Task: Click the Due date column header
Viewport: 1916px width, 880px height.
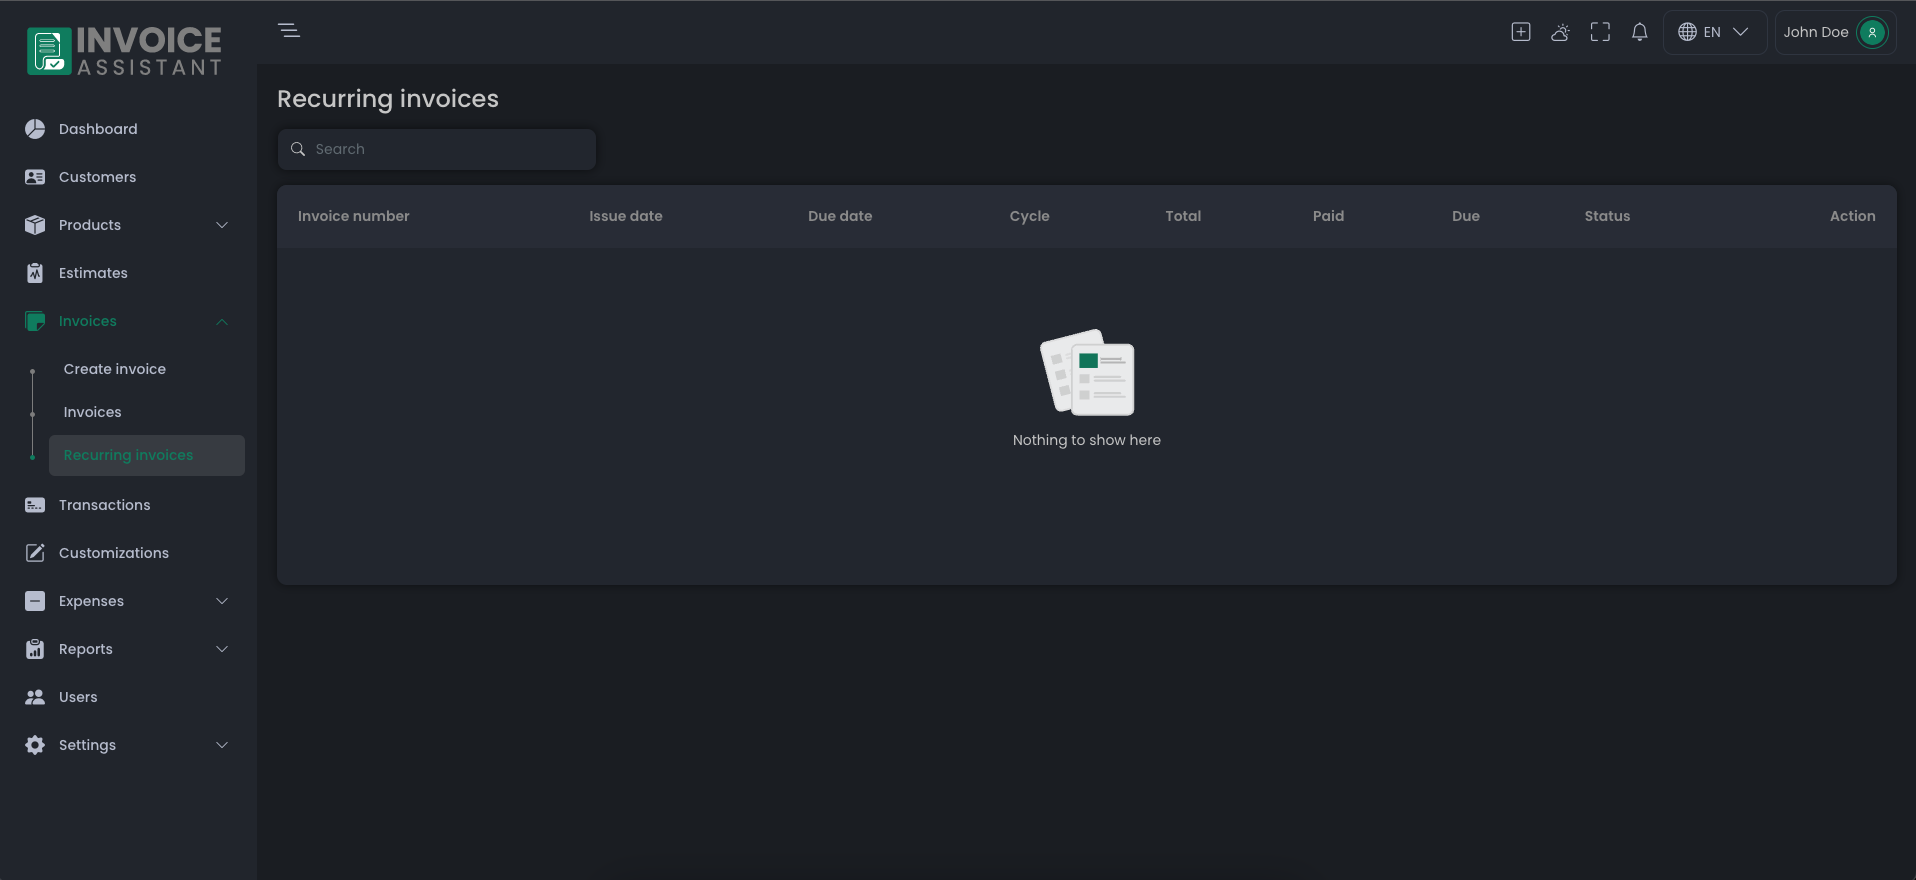Action: 840,216
